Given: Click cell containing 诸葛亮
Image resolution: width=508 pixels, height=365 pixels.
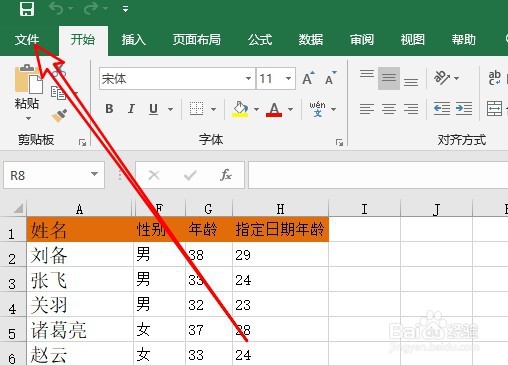Looking at the screenshot, I should click(80, 329).
